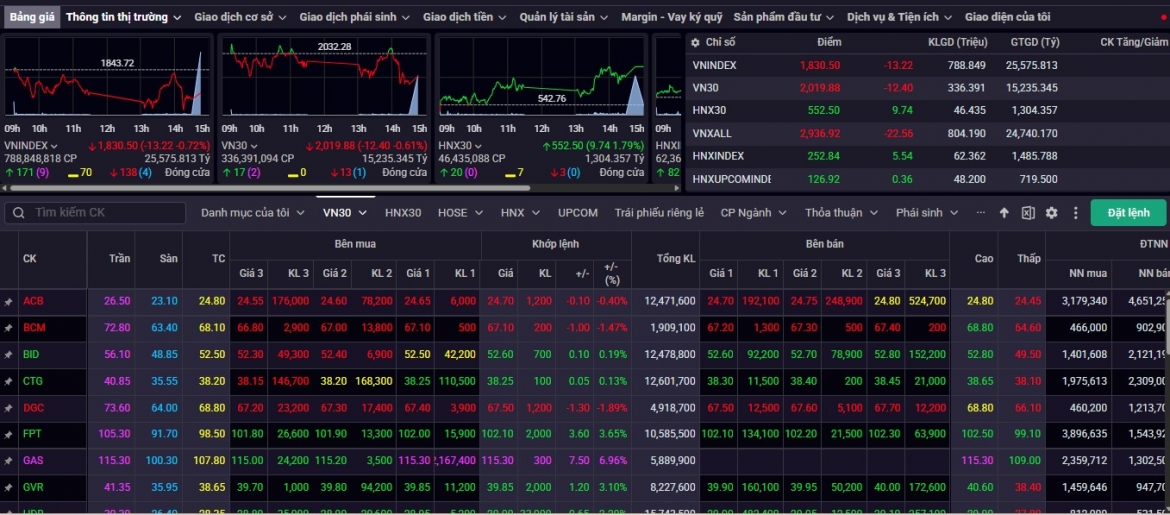This screenshot has height=515, width=1170.
Task: Open Giao diện của tôi menu
Action: point(1007,16)
